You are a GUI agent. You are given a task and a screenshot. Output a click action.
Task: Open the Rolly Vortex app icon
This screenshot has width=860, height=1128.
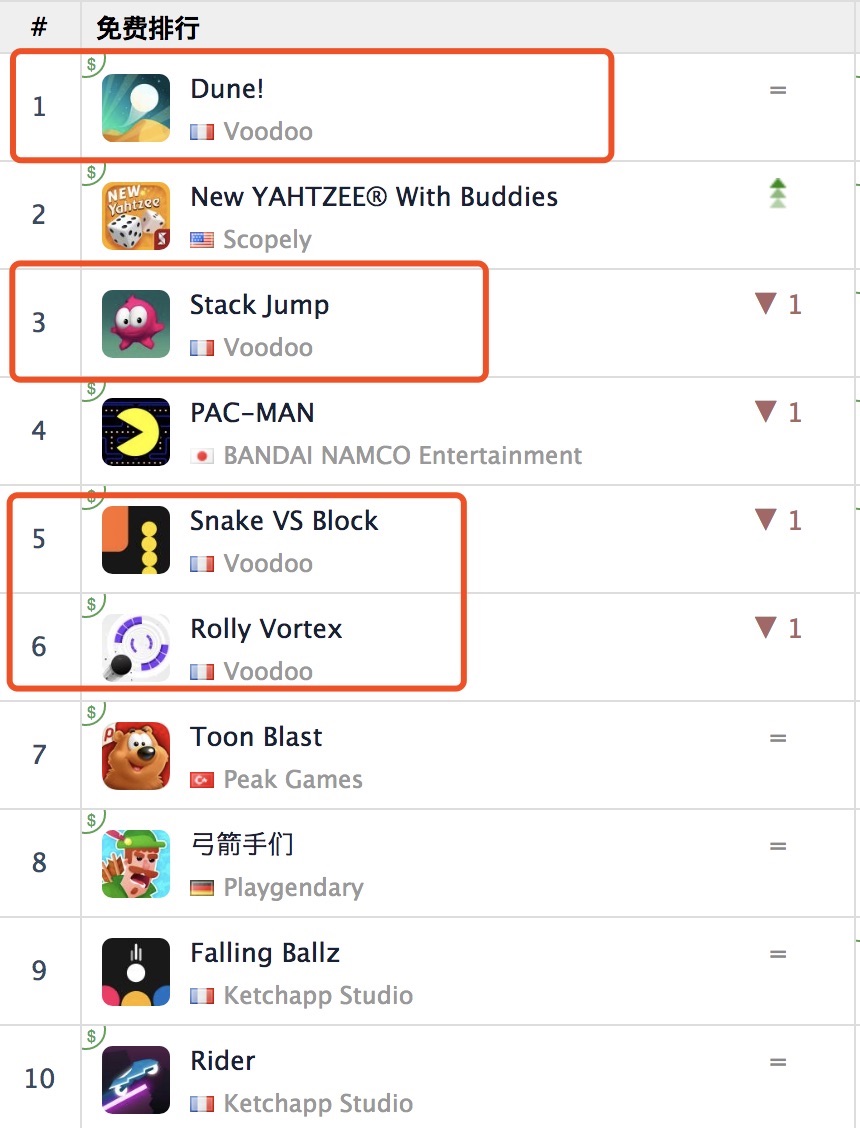pyautogui.click(x=136, y=647)
